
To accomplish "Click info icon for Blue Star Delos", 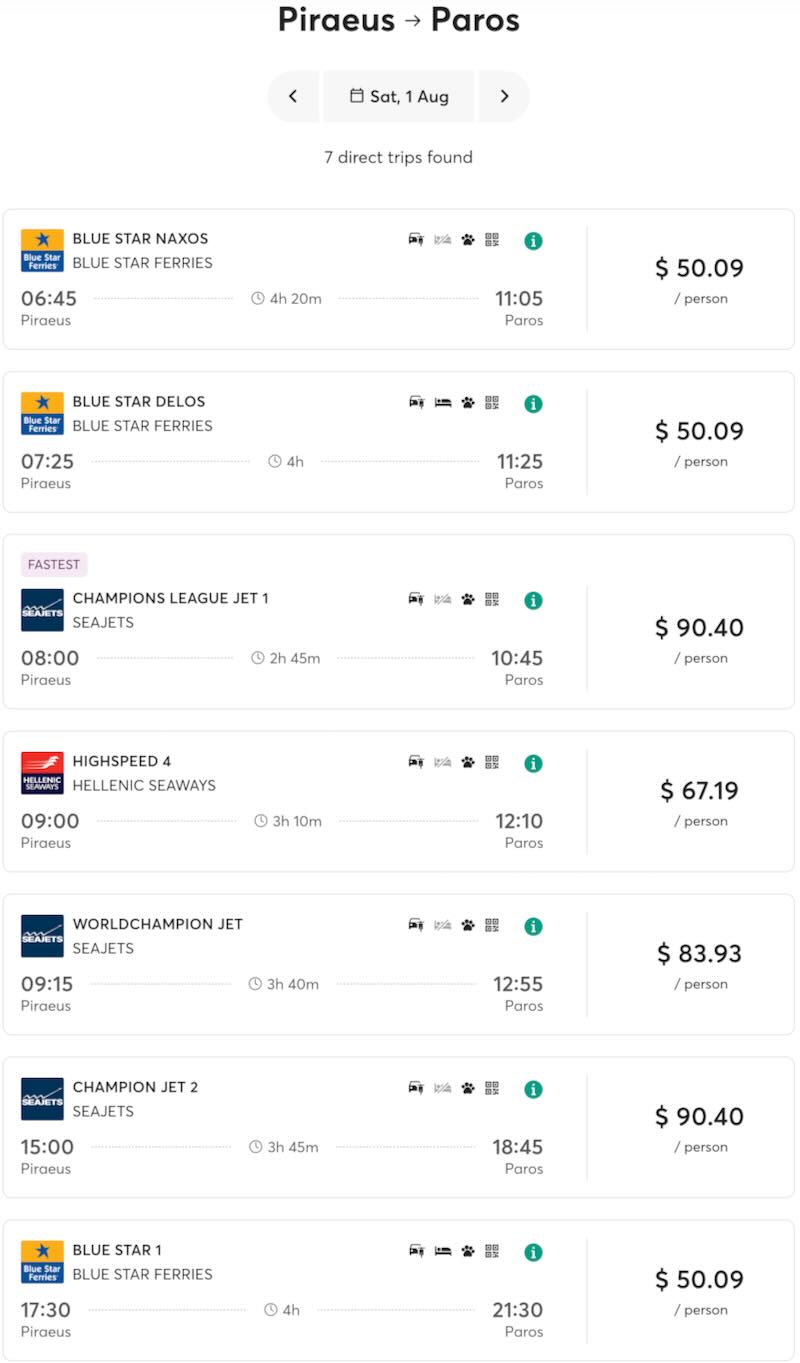I will coord(533,404).
